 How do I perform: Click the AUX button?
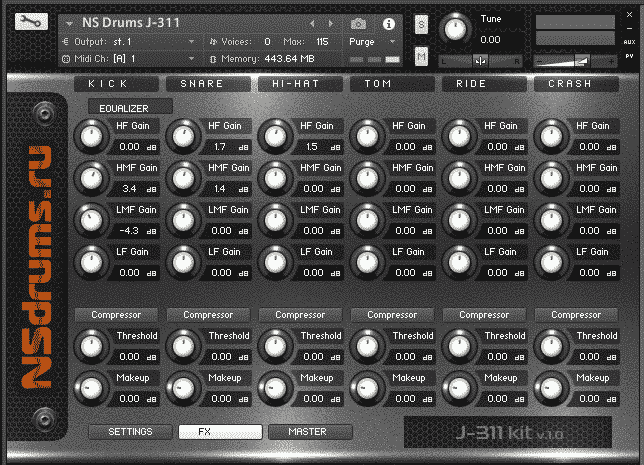pos(629,42)
